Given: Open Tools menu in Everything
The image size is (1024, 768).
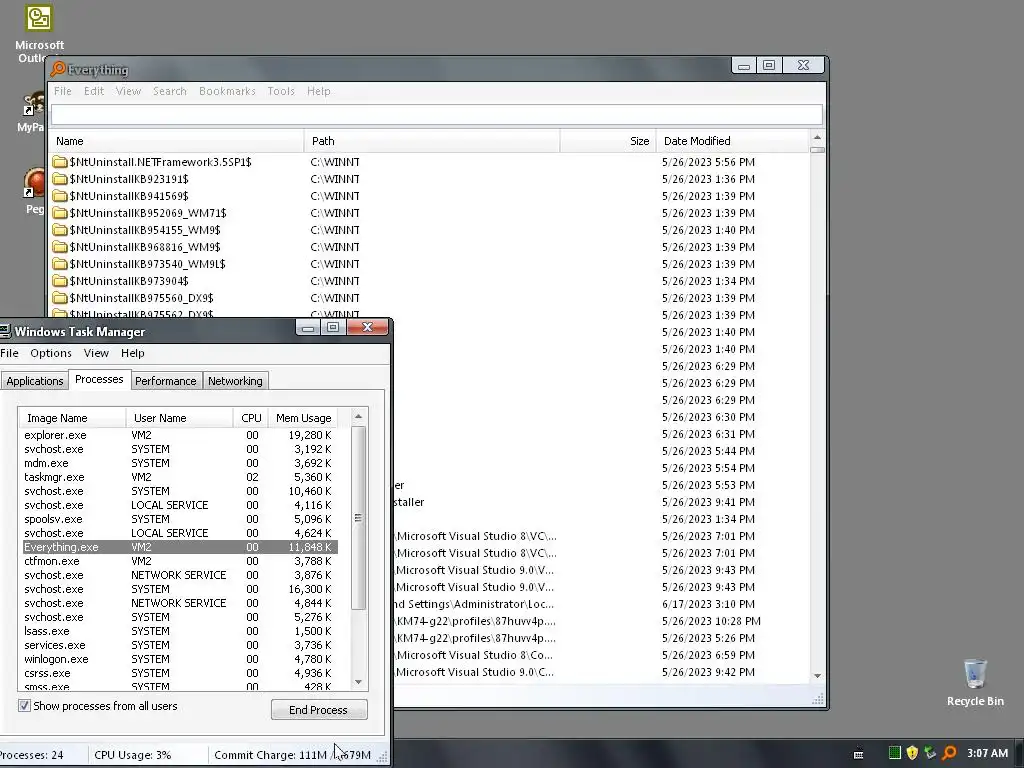Looking at the screenshot, I should pos(281,91).
